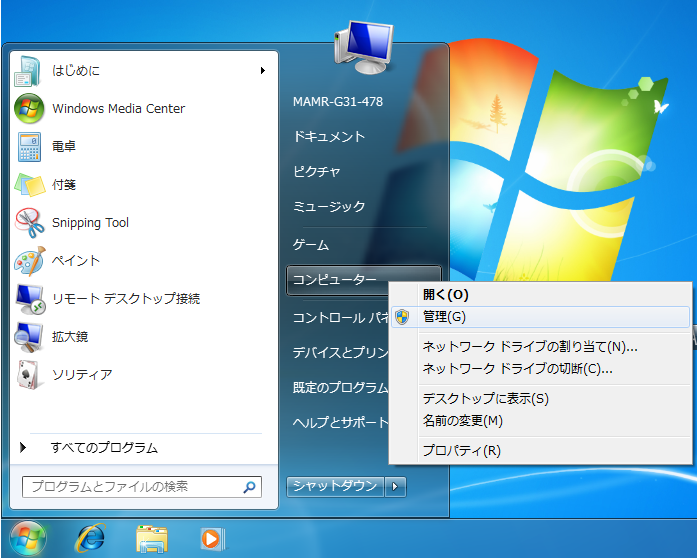Image resolution: width=697 pixels, height=558 pixels.
Task: Click the シャットダウン button
Action: pyautogui.click(x=335, y=486)
